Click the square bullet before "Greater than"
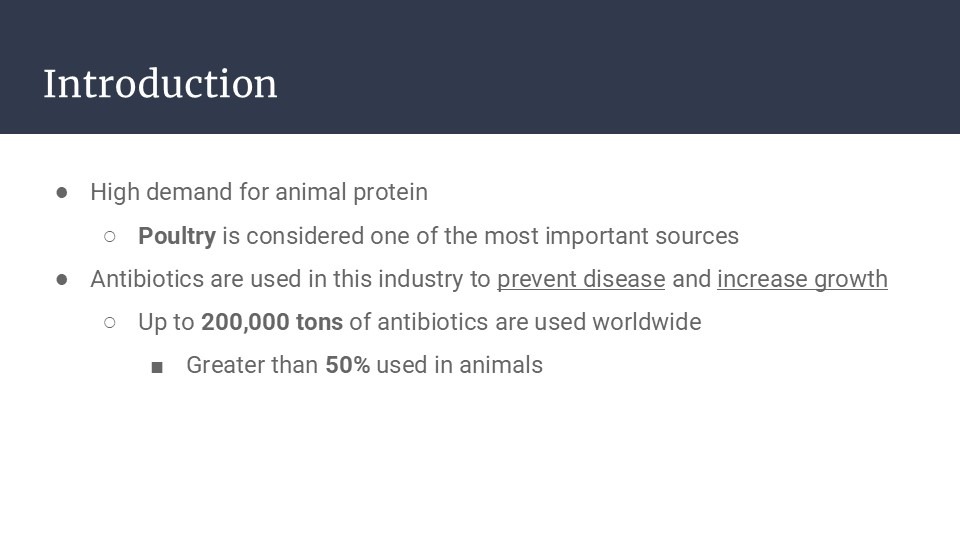Viewport: 960px width, 540px height. [157, 366]
